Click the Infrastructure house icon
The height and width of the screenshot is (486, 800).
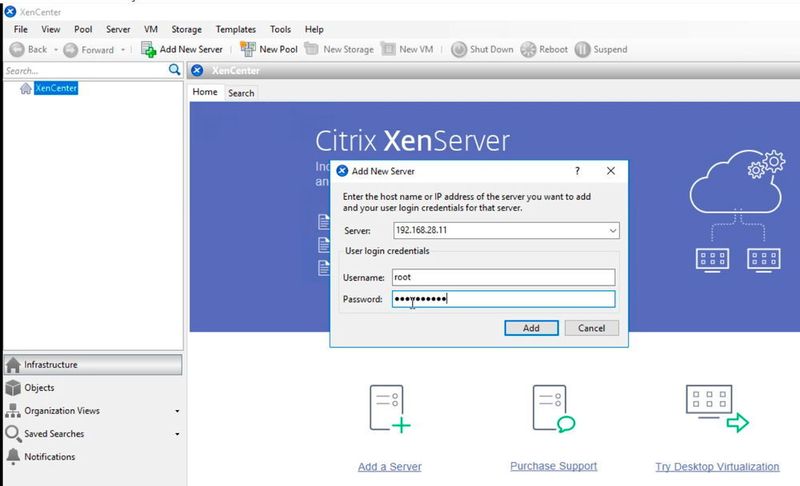point(13,365)
